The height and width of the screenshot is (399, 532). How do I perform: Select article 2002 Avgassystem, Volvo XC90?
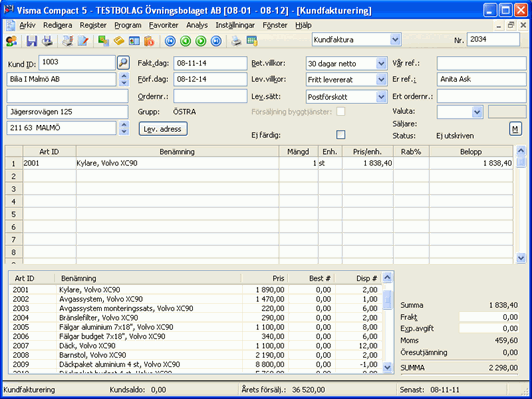coord(196,299)
